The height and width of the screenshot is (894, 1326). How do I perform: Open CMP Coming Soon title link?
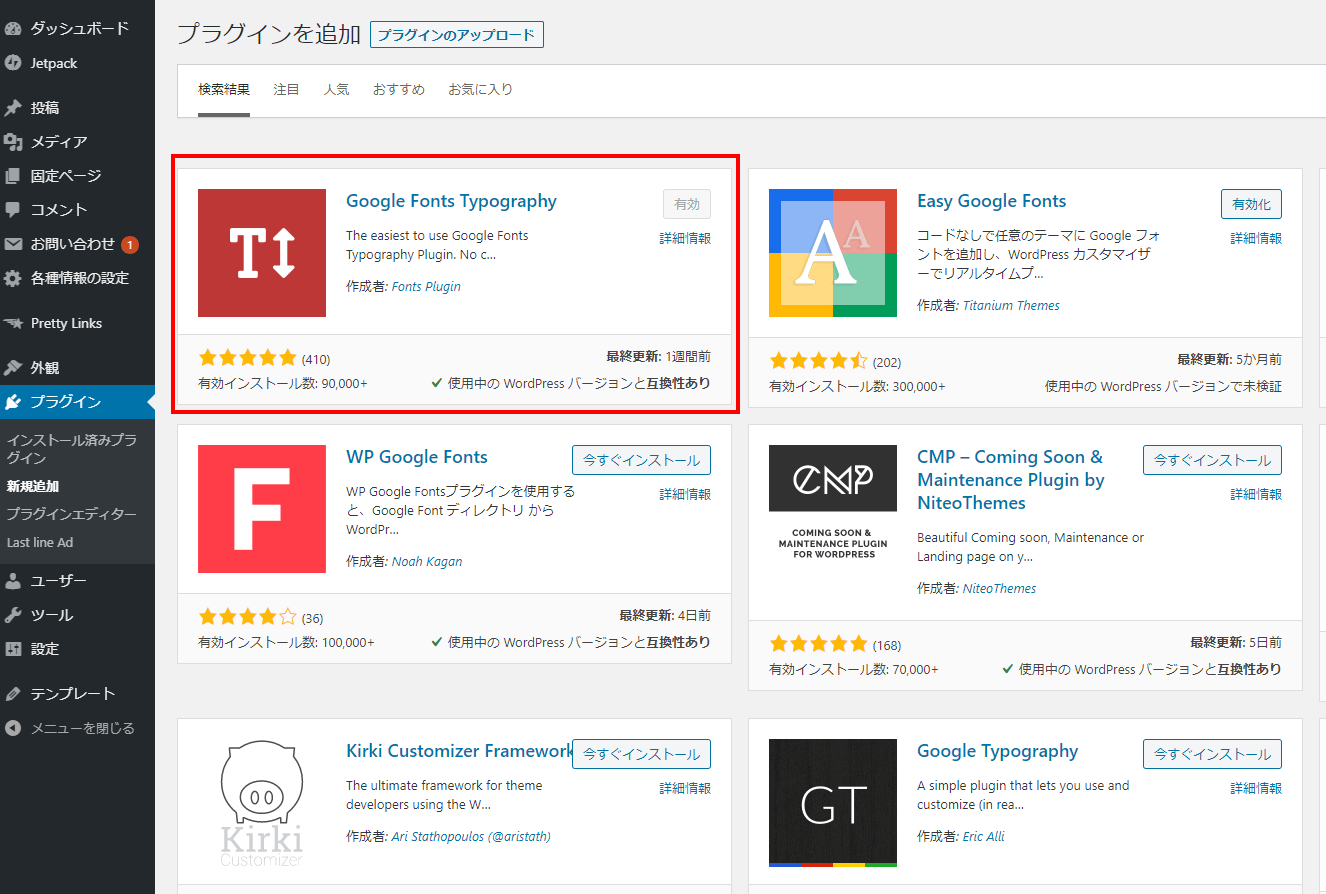coord(1011,480)
